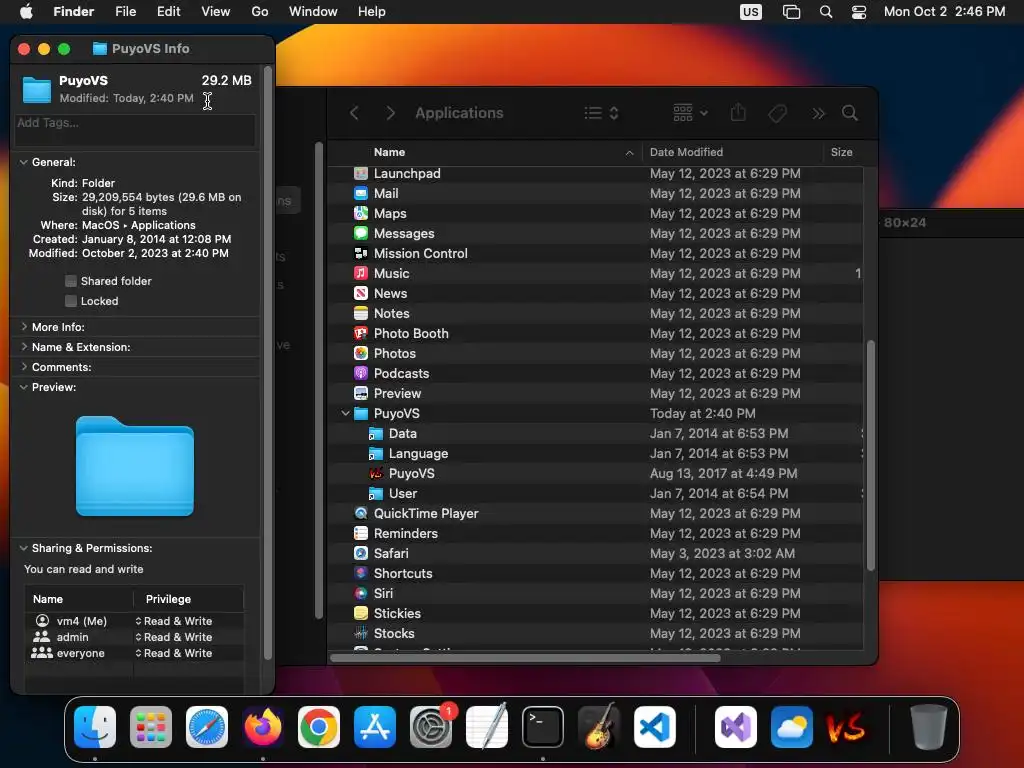Show more toolbar items chevron

tap(818, 114)
